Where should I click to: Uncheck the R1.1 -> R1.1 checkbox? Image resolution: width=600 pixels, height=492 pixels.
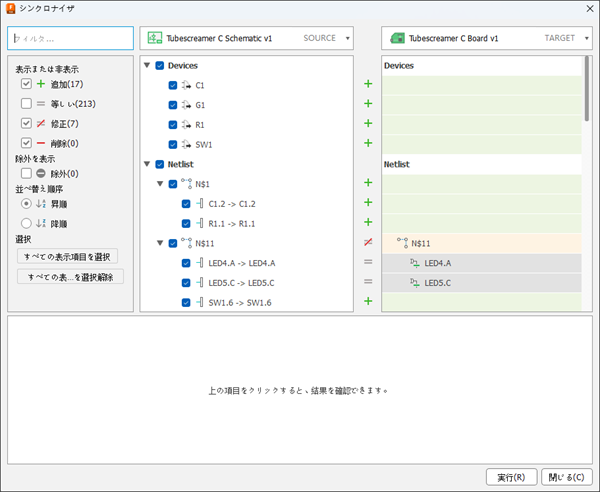pyautogui.click(x=186, y=223)
